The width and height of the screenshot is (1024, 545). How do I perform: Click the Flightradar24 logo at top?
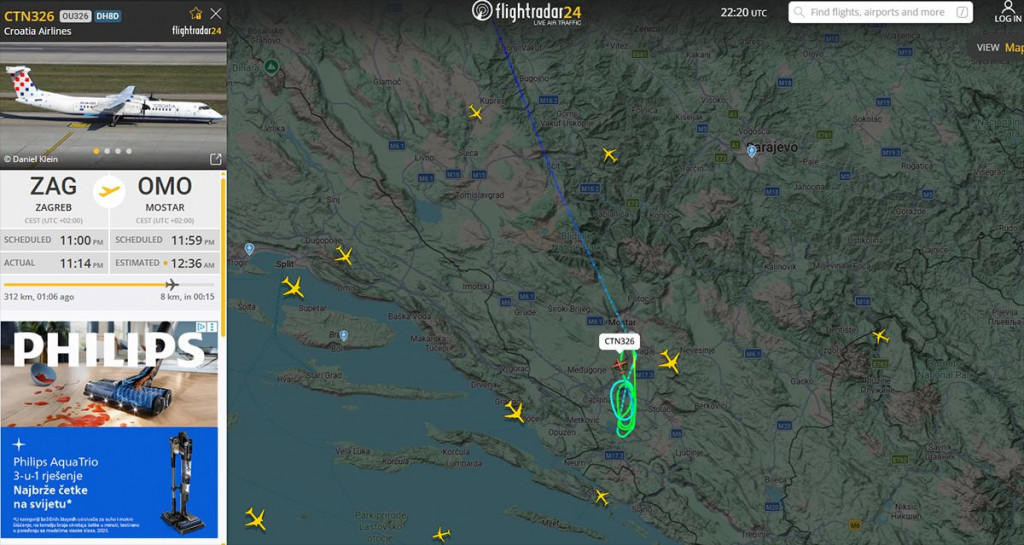point(526,12)
